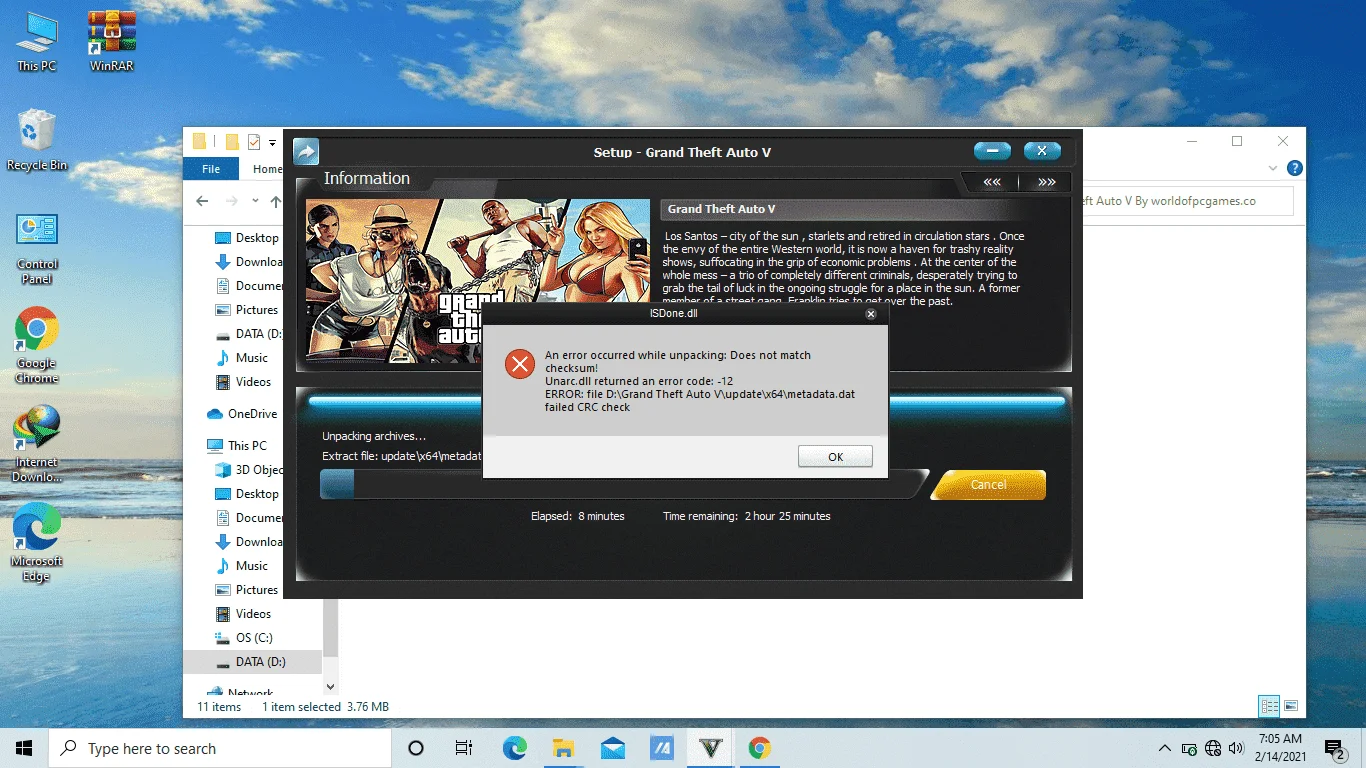The width and height of the screenshot is (1366, 768).
Task: Open Internet Download Manager desktop icon
Action: tap(37, 443)
